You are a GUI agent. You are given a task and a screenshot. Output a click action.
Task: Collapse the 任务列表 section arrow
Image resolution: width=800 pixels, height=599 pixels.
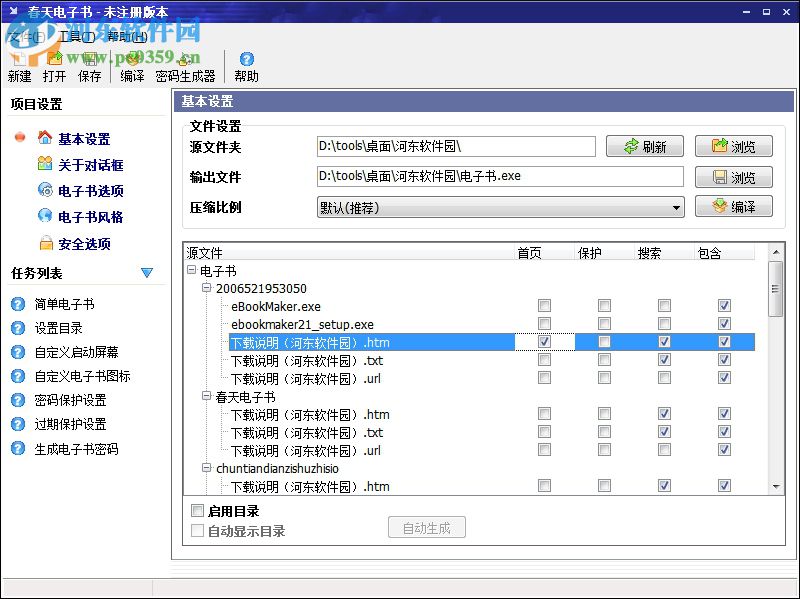point(147,273)
